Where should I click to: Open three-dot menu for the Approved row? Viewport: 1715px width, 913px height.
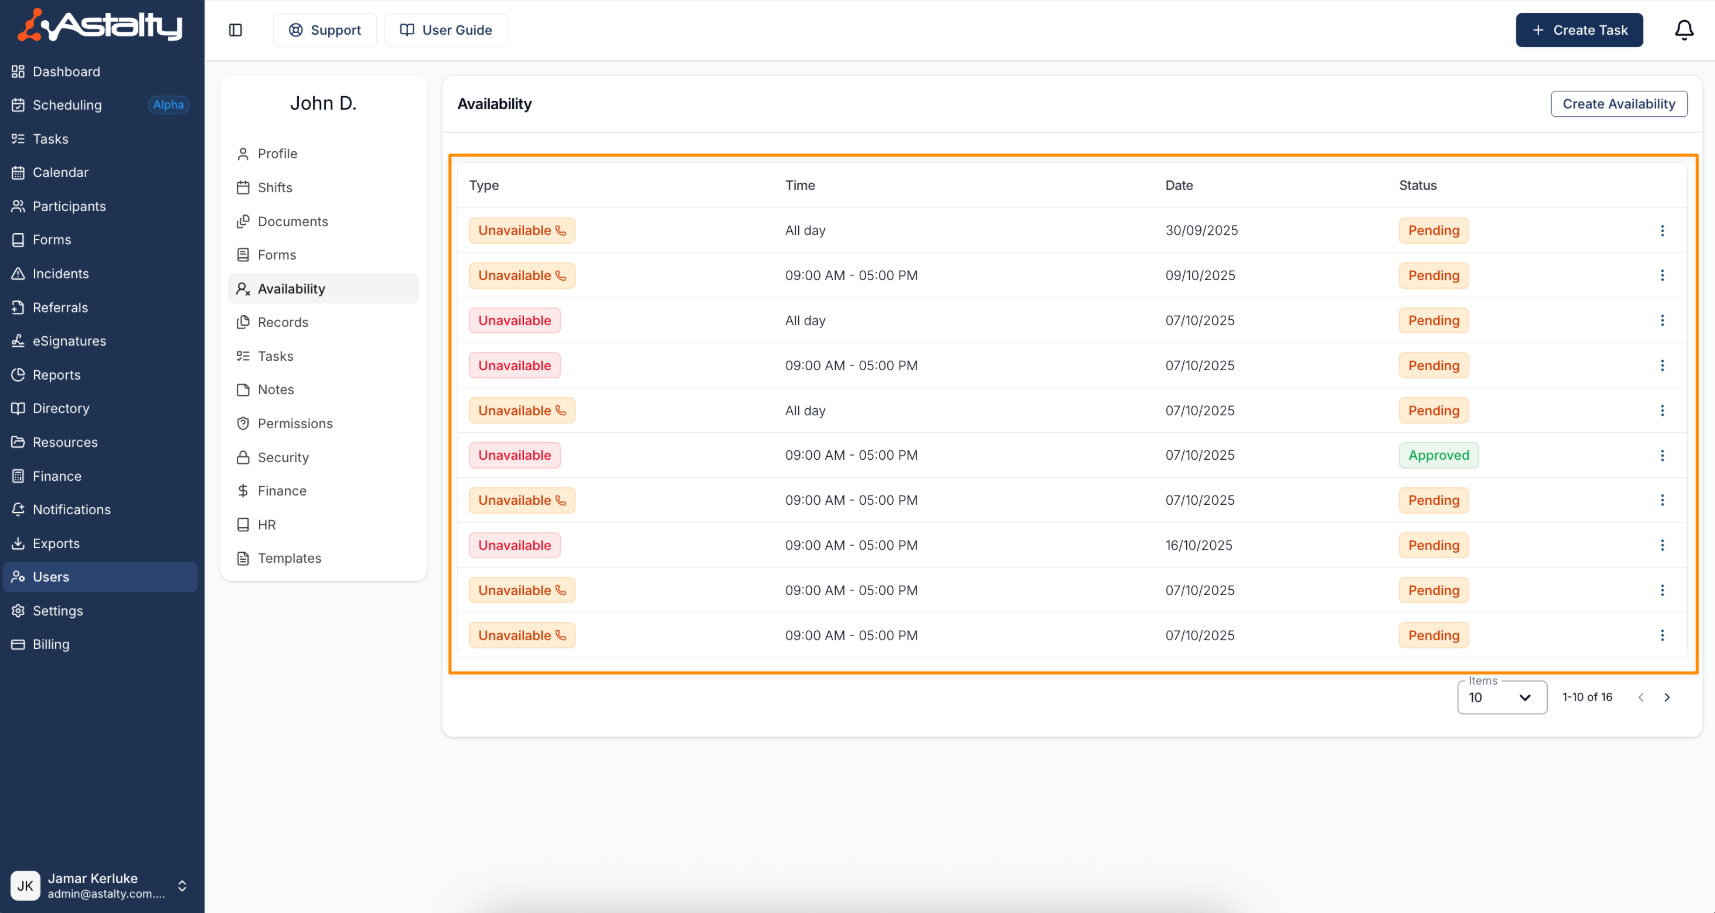pyautogui.click(x=1662, y=456)
